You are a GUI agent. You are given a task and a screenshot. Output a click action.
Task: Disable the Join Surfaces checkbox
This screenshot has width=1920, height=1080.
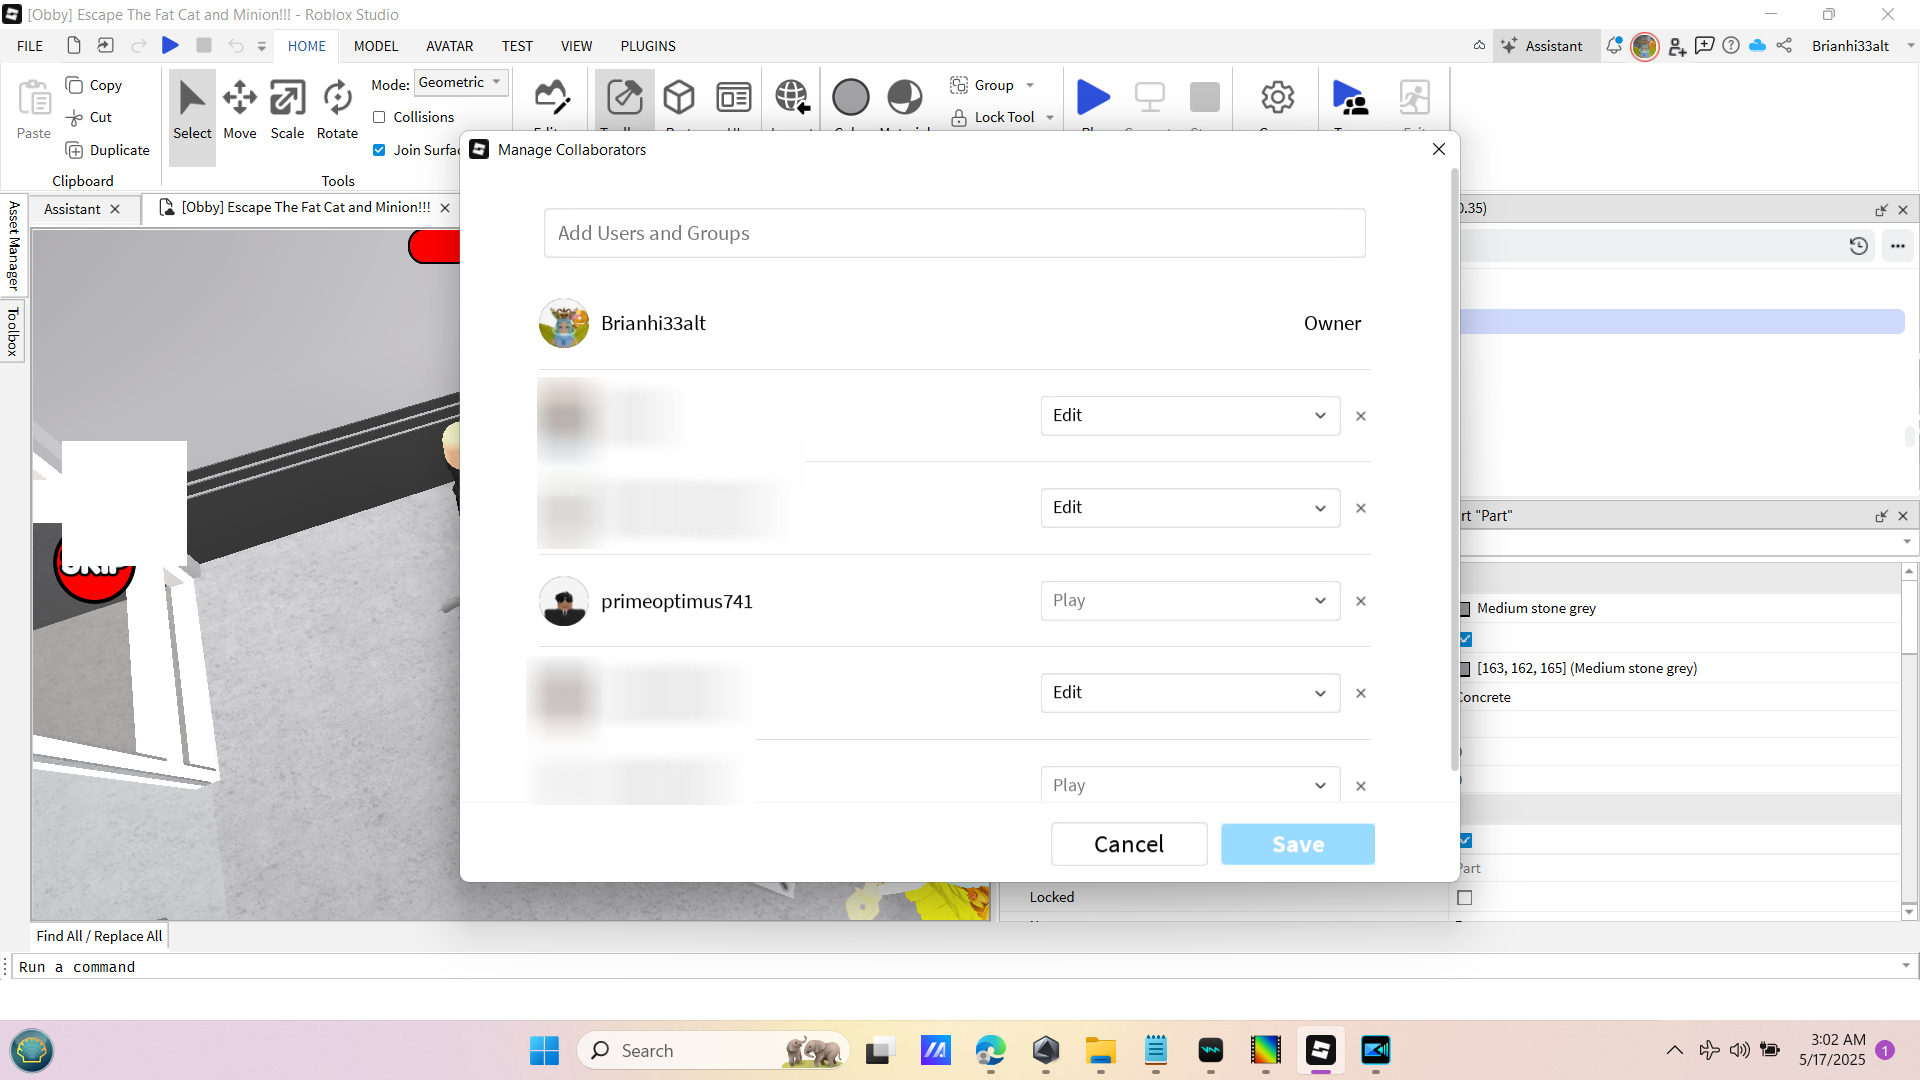coord(379,150)
